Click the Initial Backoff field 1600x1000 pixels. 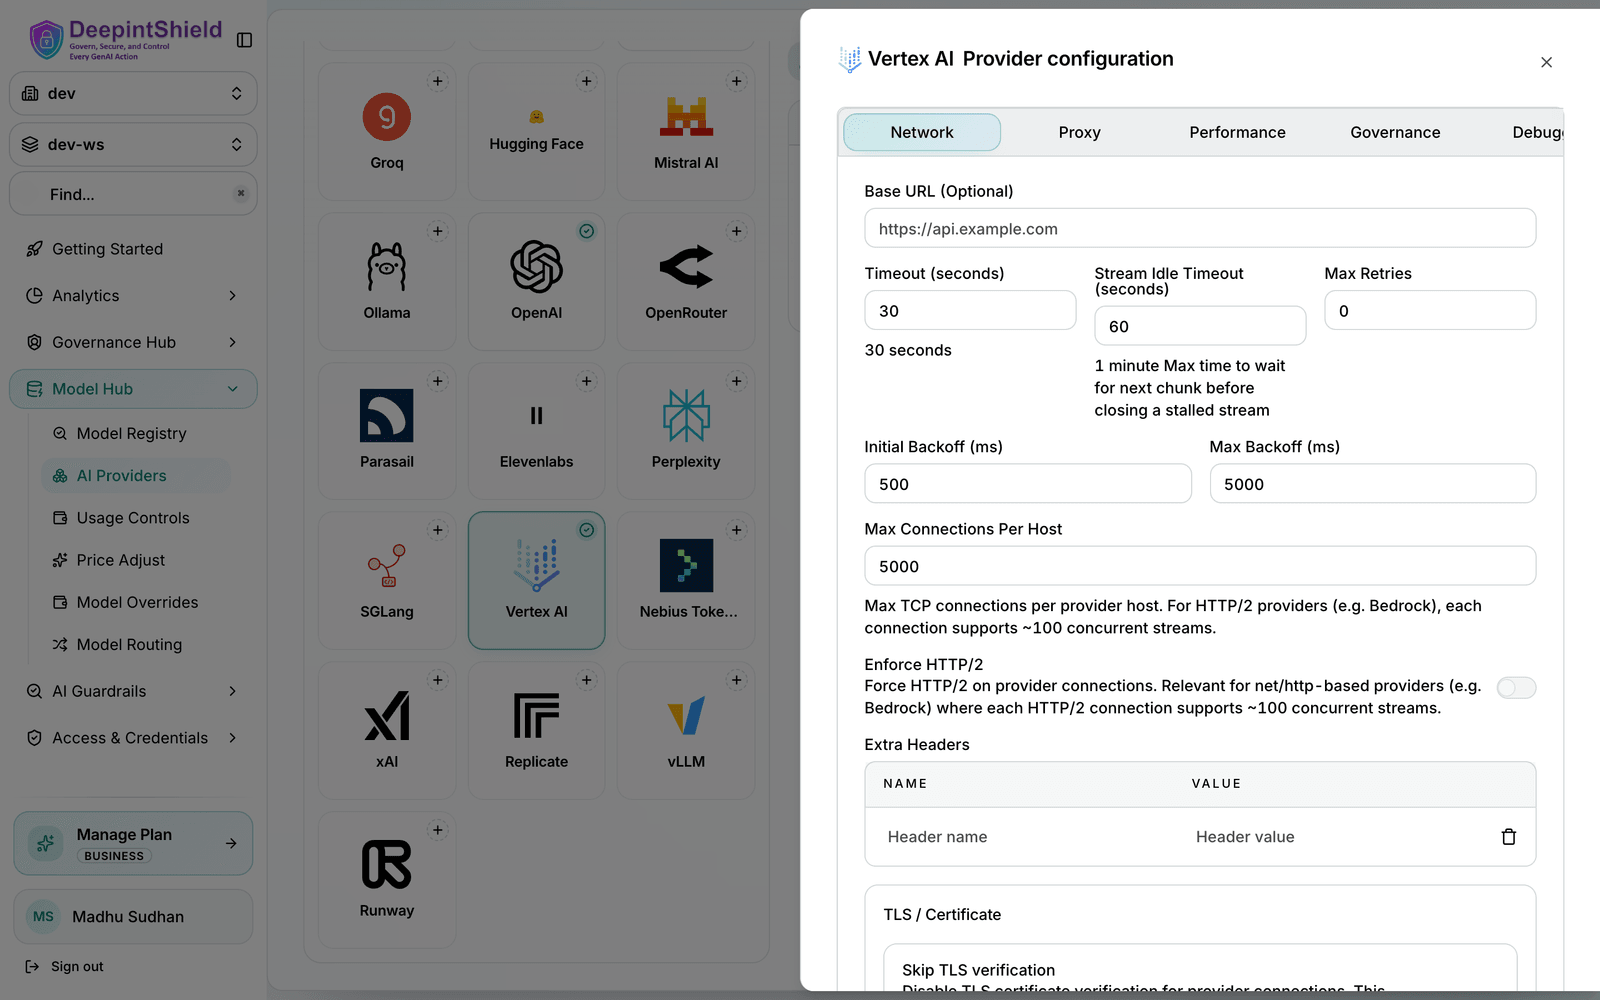click(1028, 483)
